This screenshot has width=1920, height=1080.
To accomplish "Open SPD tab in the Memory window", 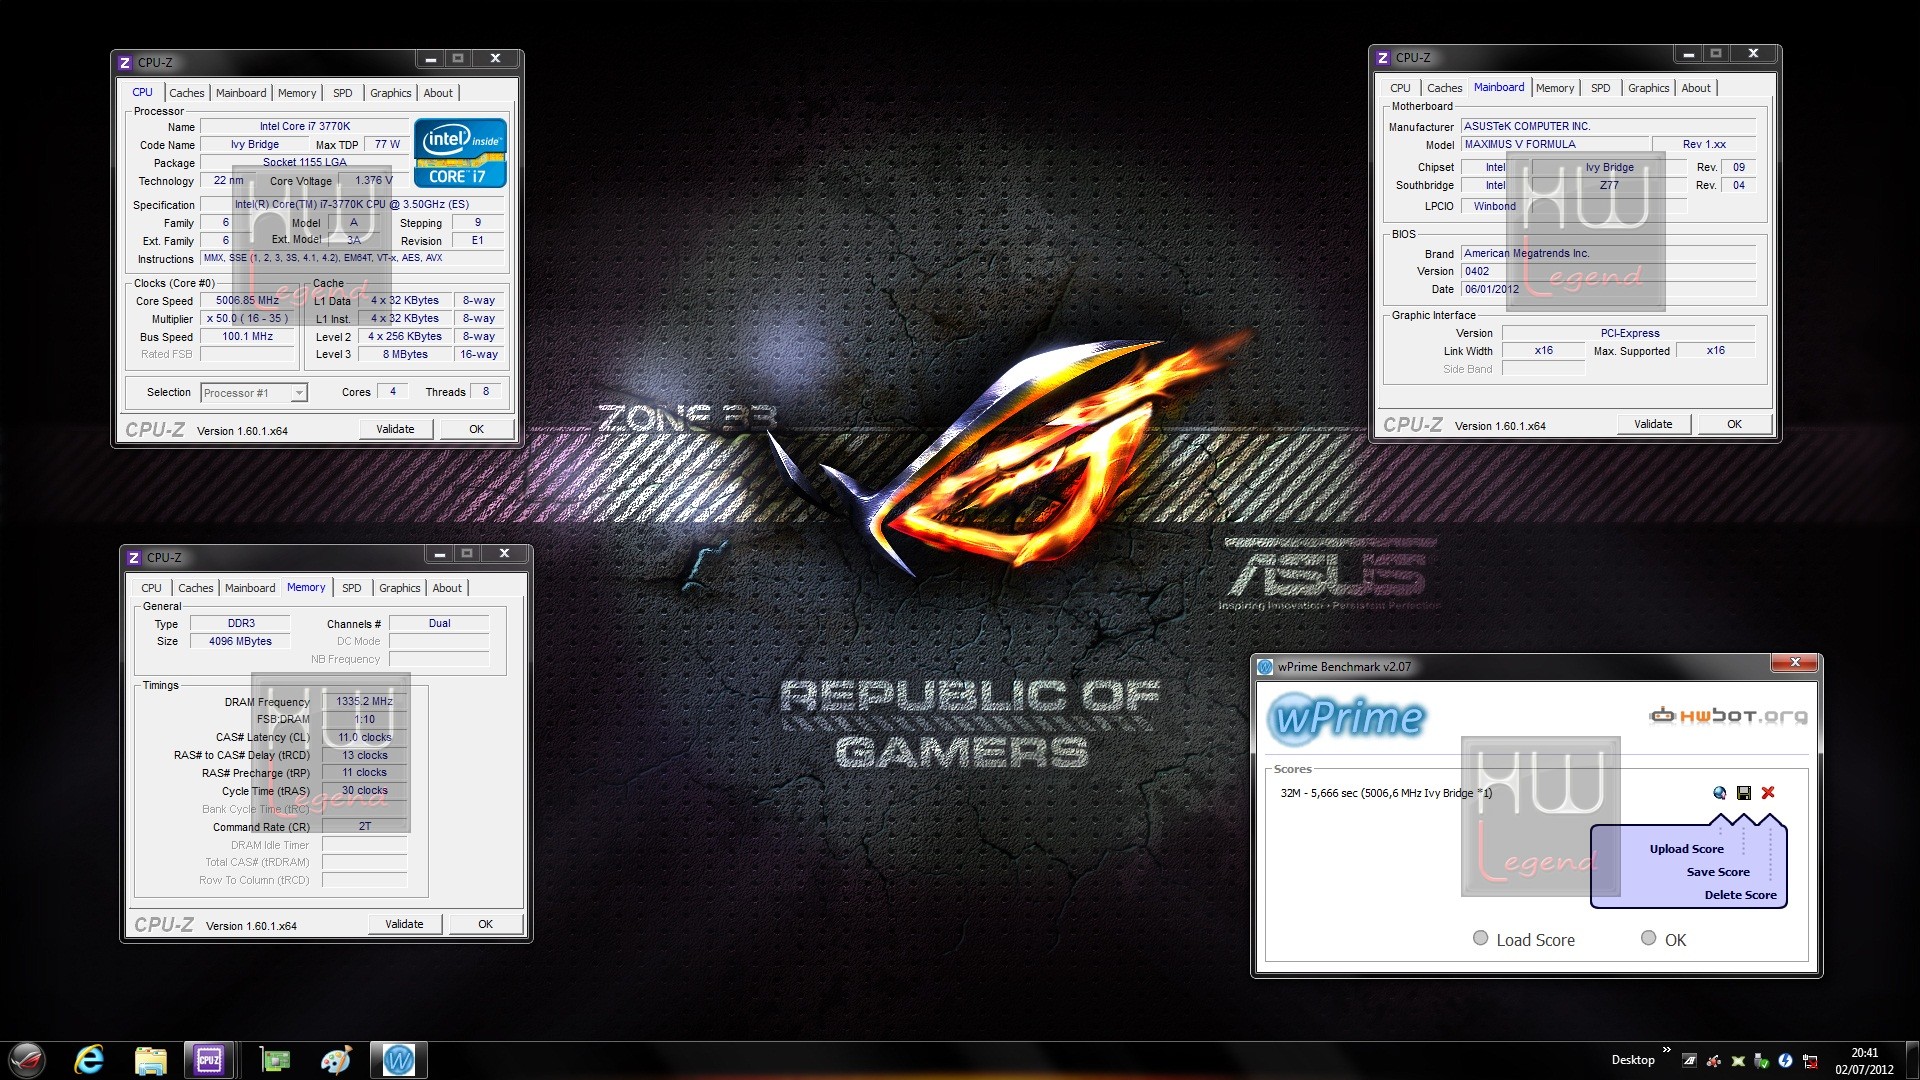I will (352, 588).
